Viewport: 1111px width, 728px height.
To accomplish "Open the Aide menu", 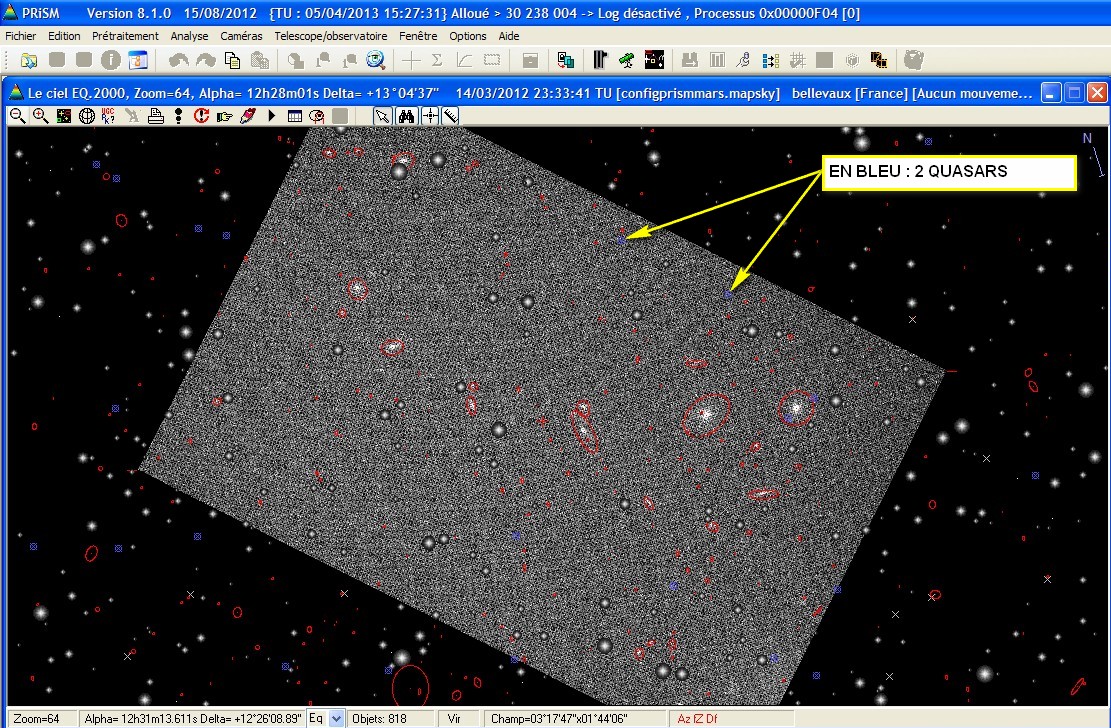I will point(509,35).
